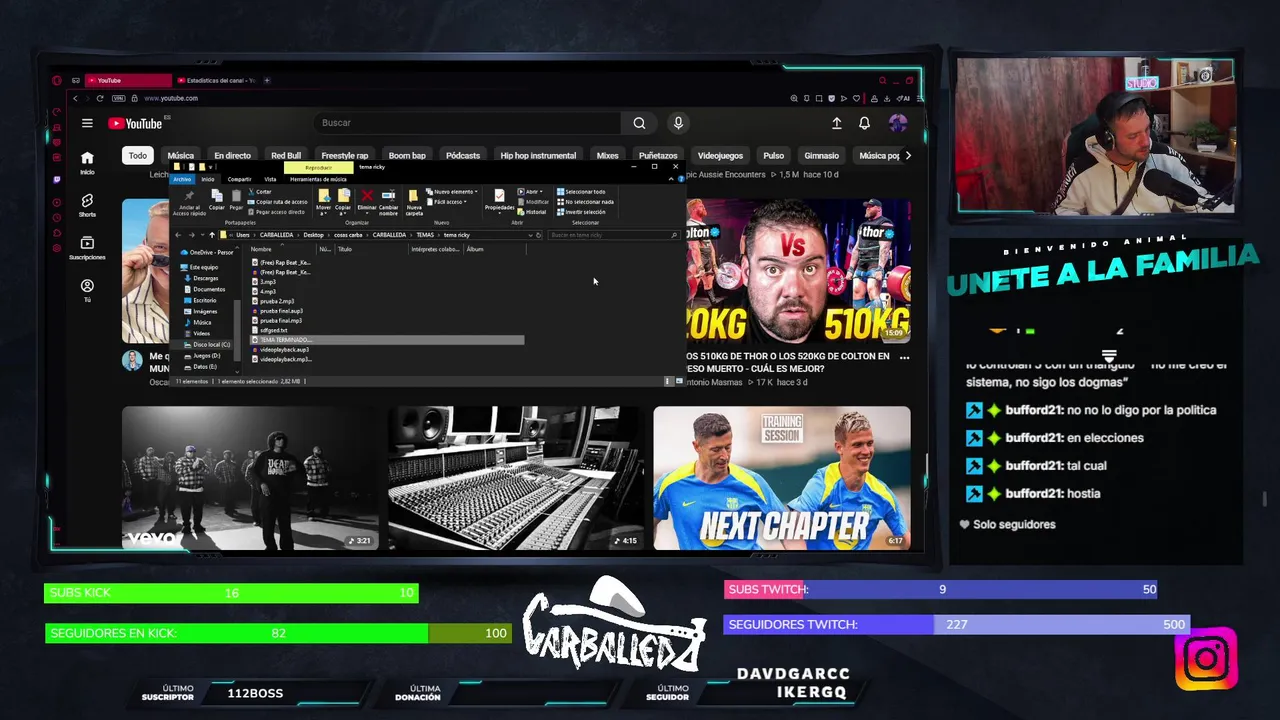The height and width of the screenshot is (720, 1280).
Task: Click the Subs Kick progress bar
Action: (231, 593)
